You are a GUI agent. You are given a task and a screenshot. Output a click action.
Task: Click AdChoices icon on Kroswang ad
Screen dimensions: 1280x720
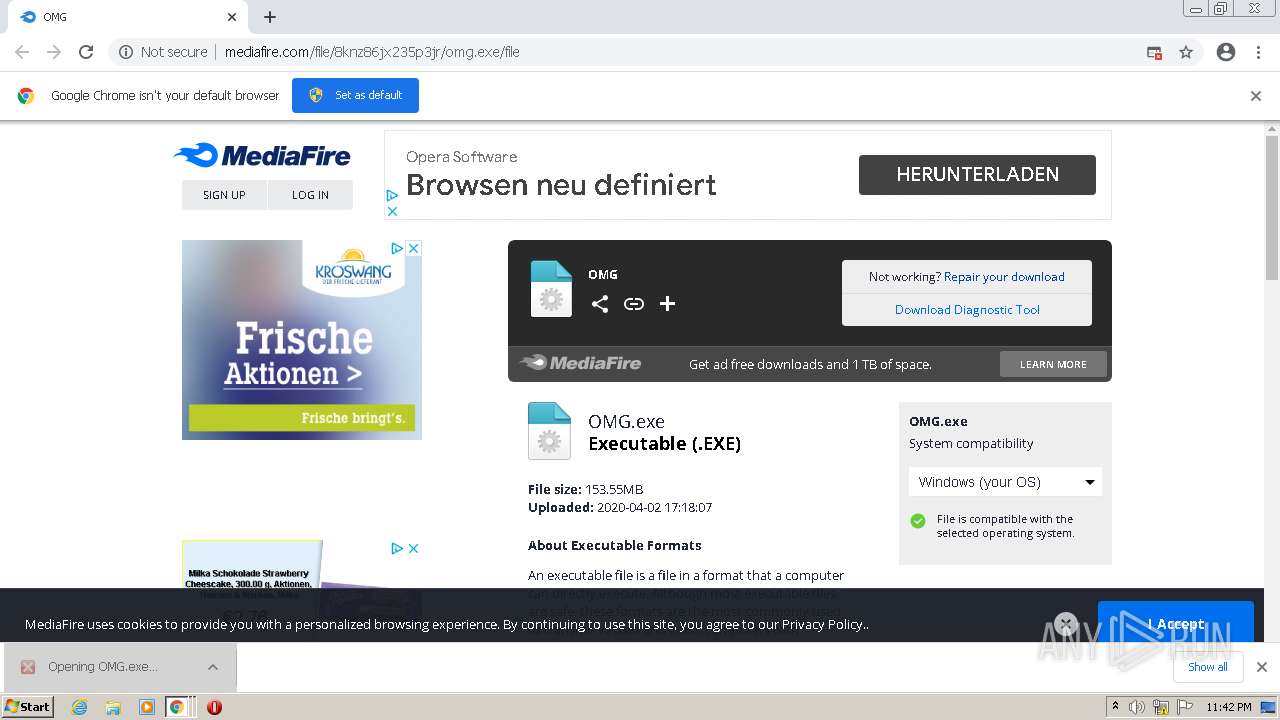(397, 248)
